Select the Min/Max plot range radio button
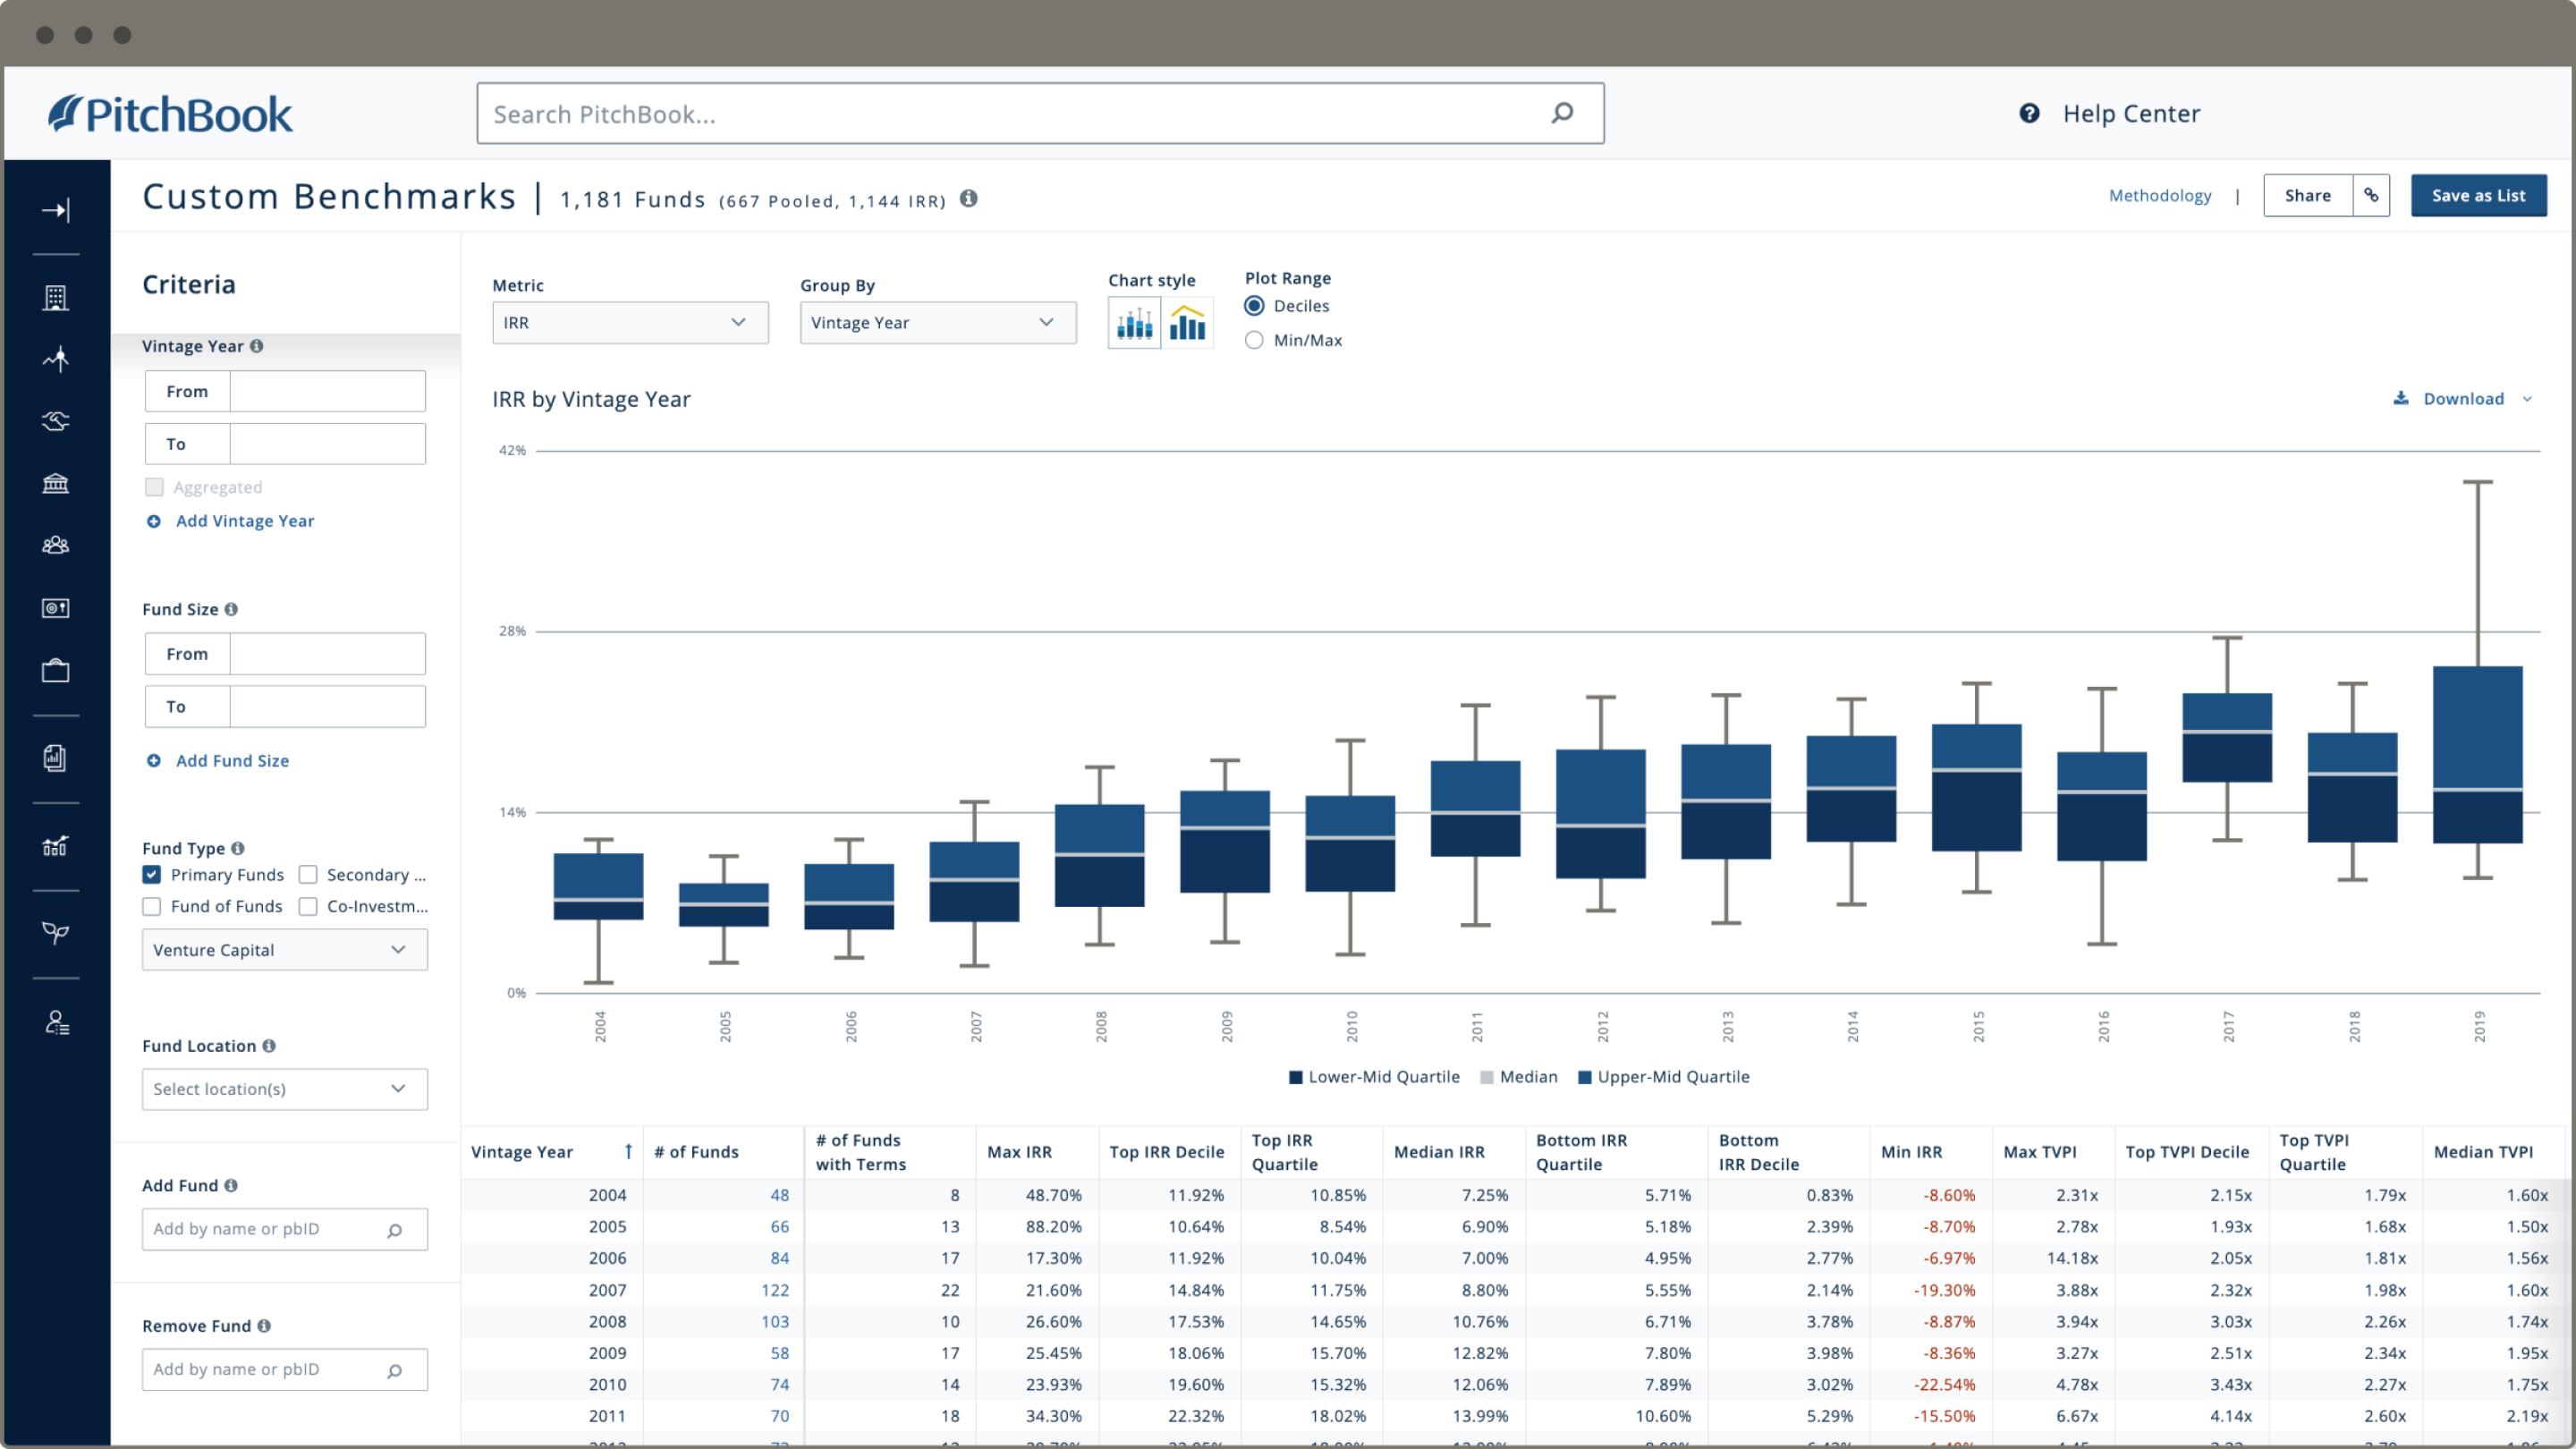 [x=1254, y=340]
